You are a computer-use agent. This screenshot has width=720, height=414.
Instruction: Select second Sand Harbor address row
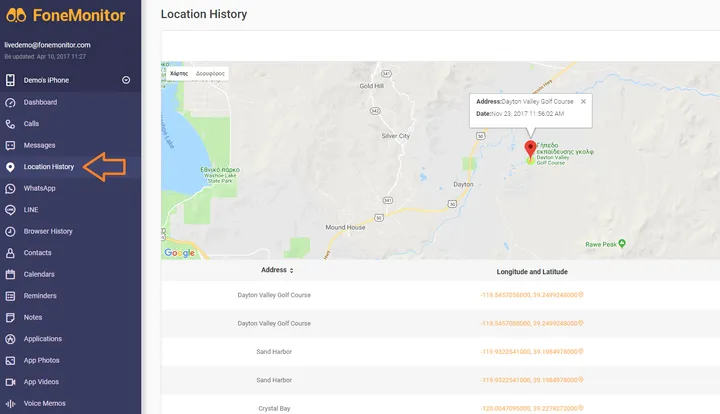click(274, 380)
